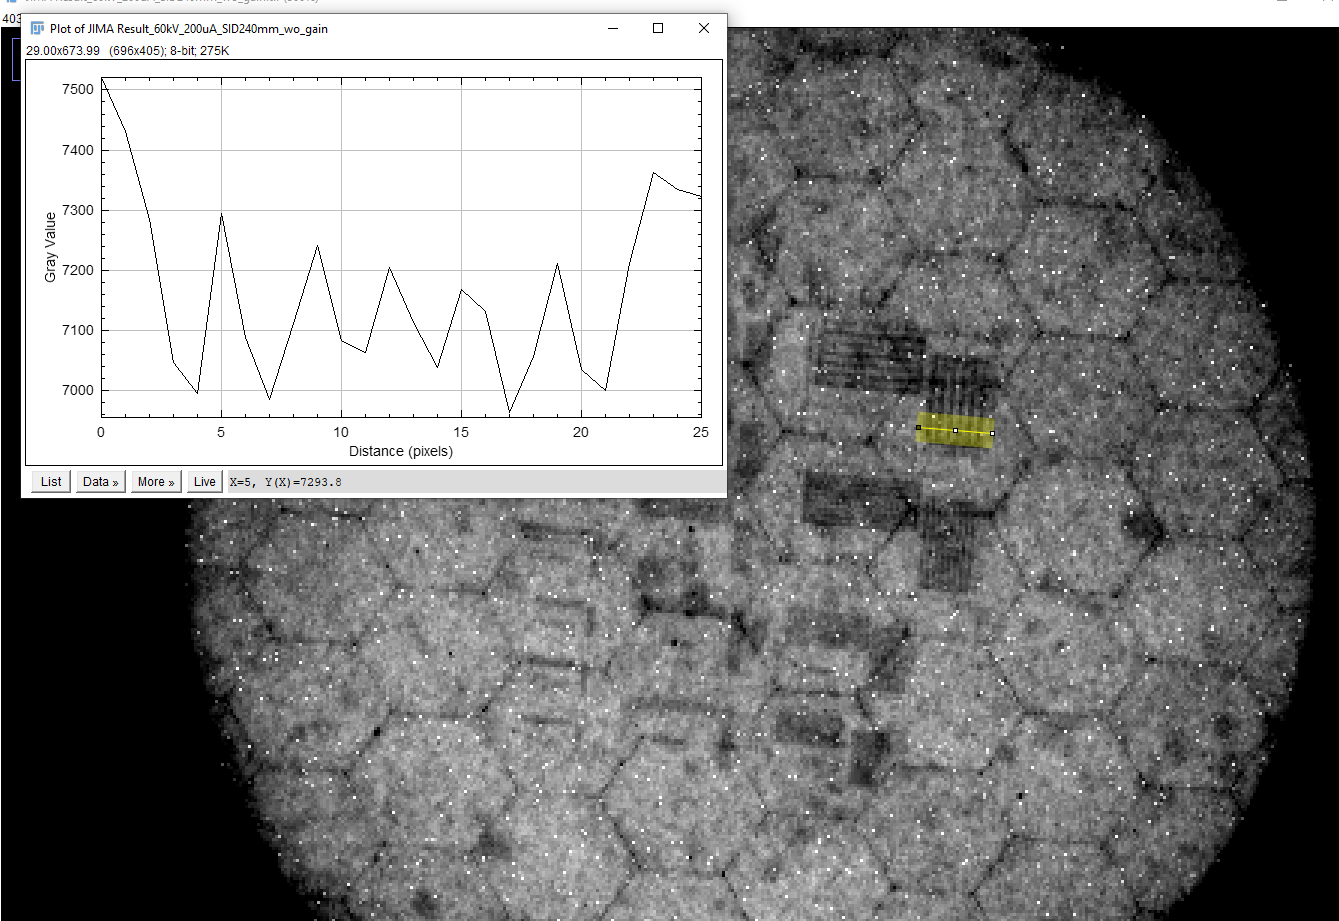Minimize the Plot of JIMA Result window
1339x921 pixels.
[612, 29]
